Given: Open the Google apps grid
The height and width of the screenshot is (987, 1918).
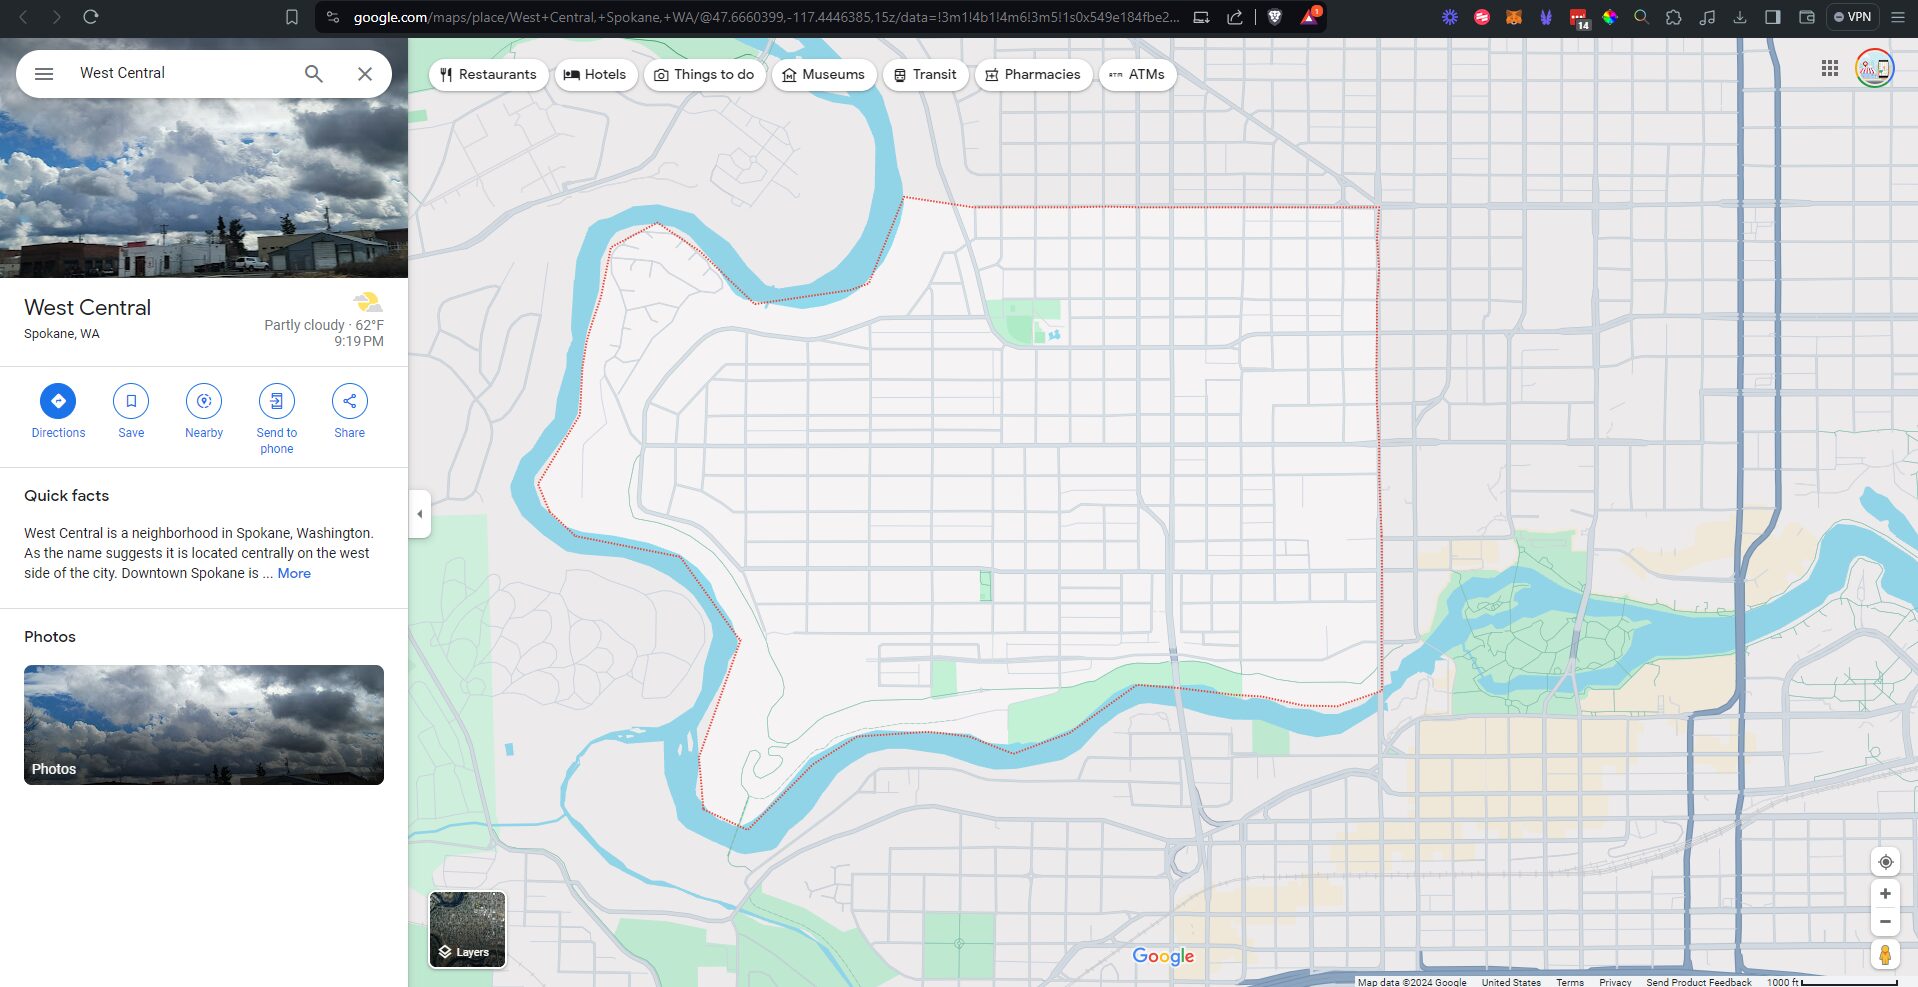Looking at the screenshot, I should click(1830, 68).
